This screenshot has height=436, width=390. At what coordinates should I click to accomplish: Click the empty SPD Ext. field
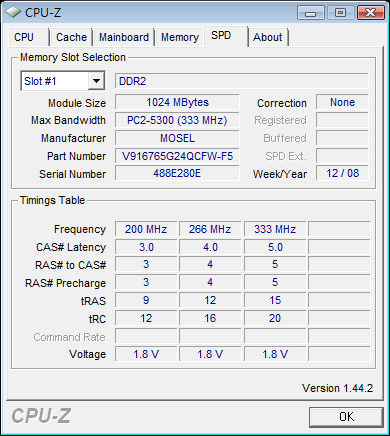pyautogui.click(x=342, y=156)
